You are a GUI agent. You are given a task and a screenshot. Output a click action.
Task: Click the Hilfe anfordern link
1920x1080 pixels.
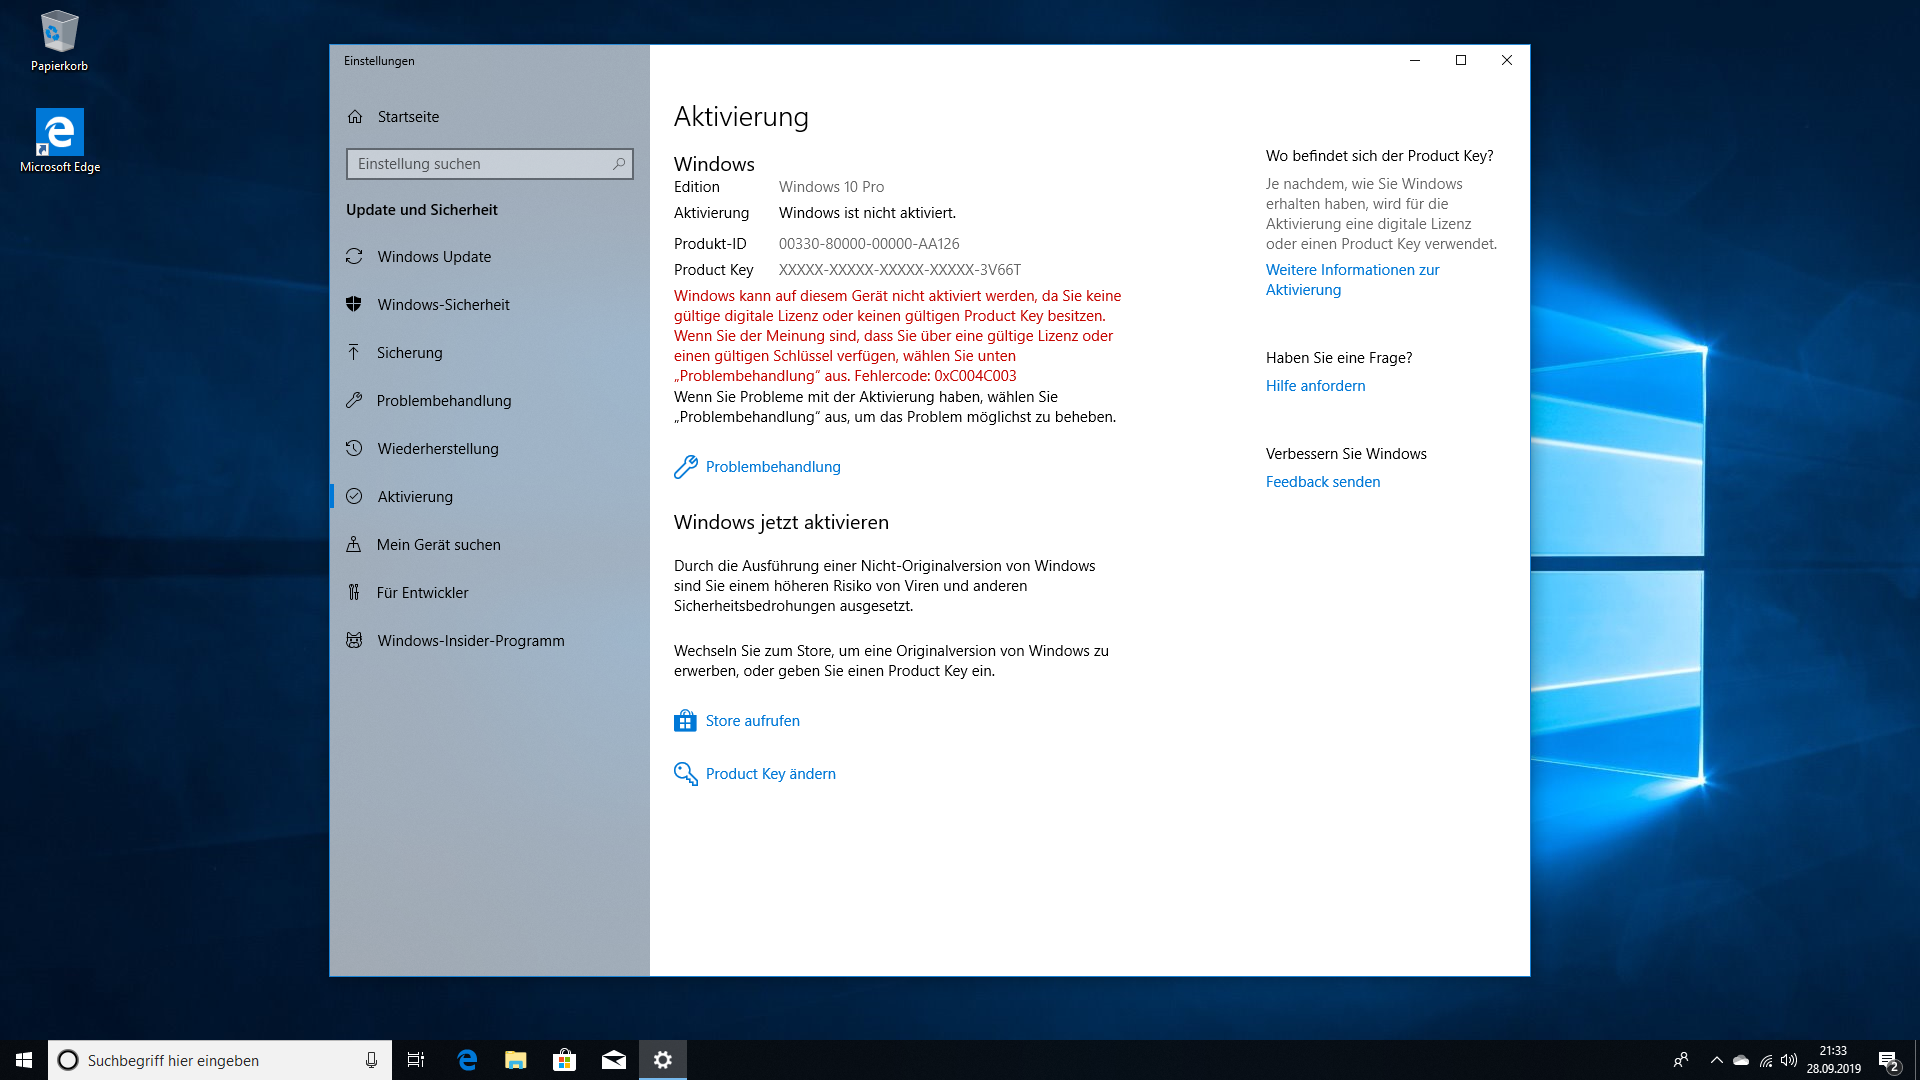pyautogui.click(x=1315, y=386)
